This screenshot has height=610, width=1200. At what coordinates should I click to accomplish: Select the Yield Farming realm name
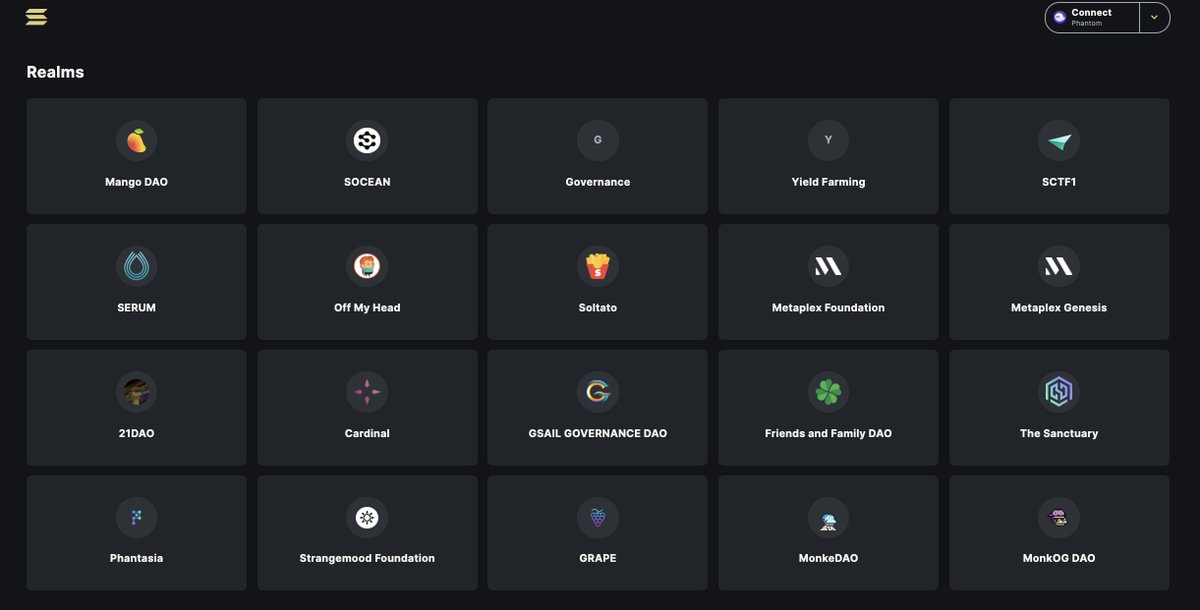click(x=828, y=182)
